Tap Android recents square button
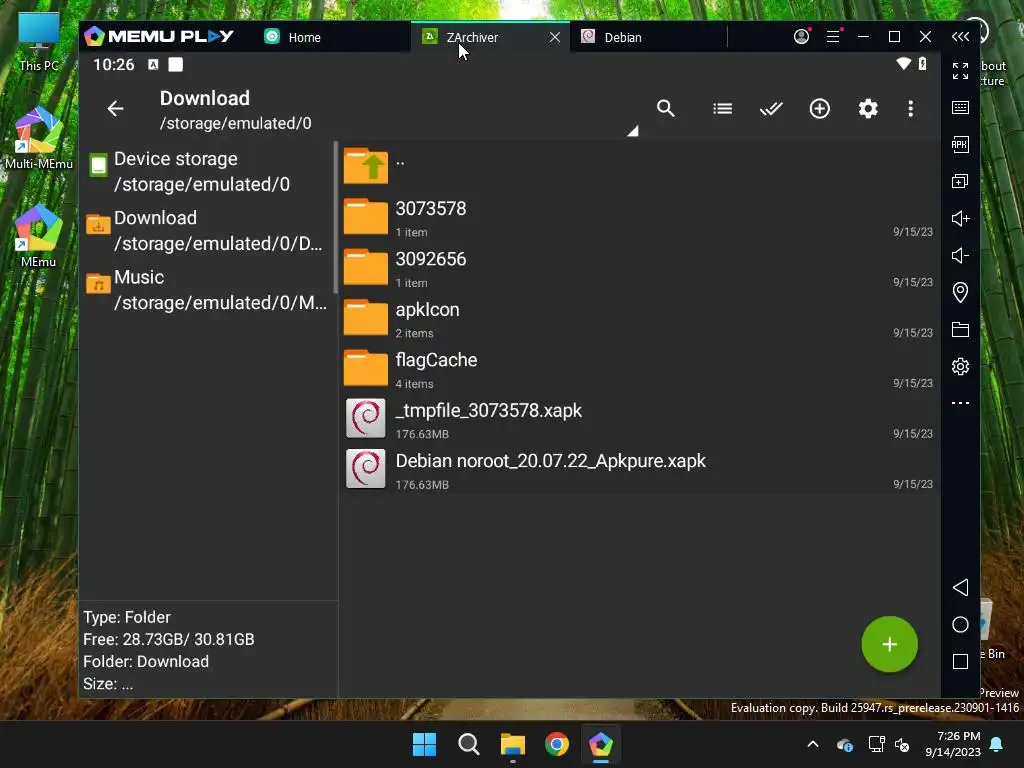This screenshot has height=768, width=1024. click(x=960, y=662)
